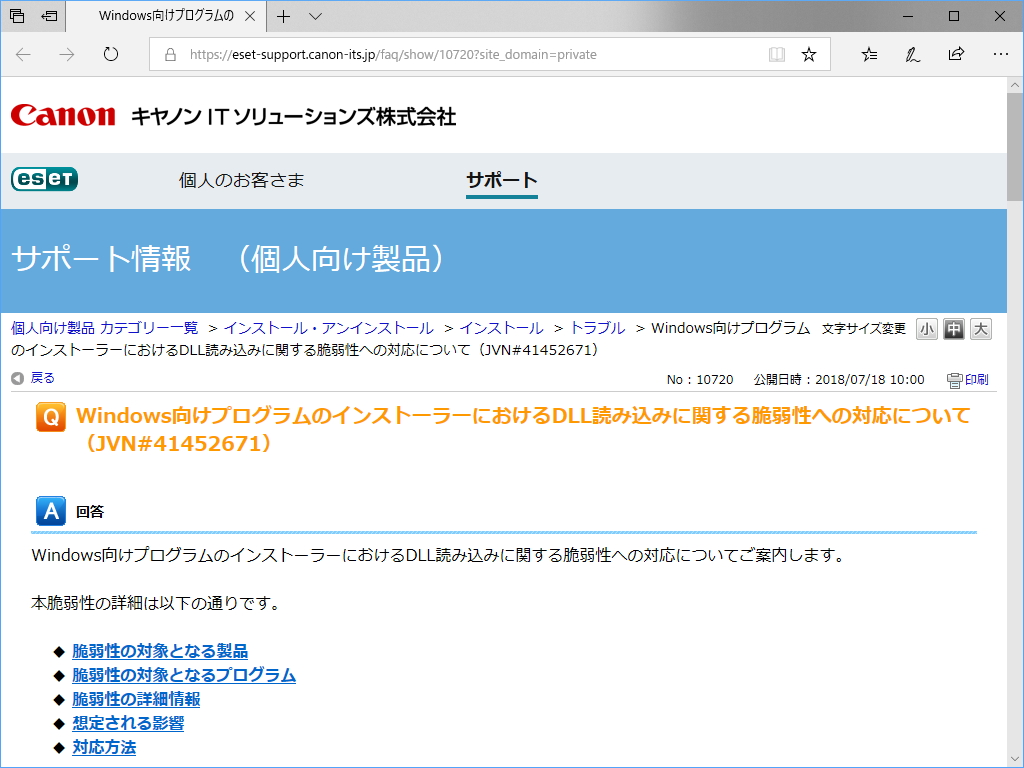Toggle font size to 大
Image resolution: width=1024 pixels, height=768 pixels.
(x=980, y=329)
